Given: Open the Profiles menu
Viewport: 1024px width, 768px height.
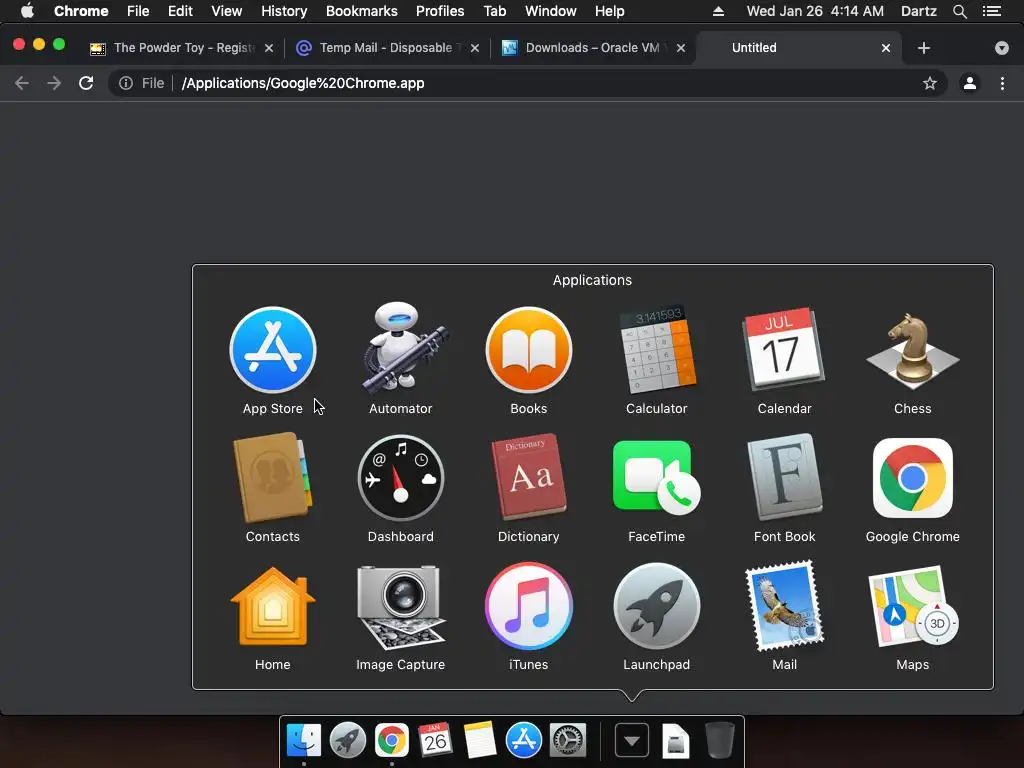Looking at the screenshot, I should 440,11.
